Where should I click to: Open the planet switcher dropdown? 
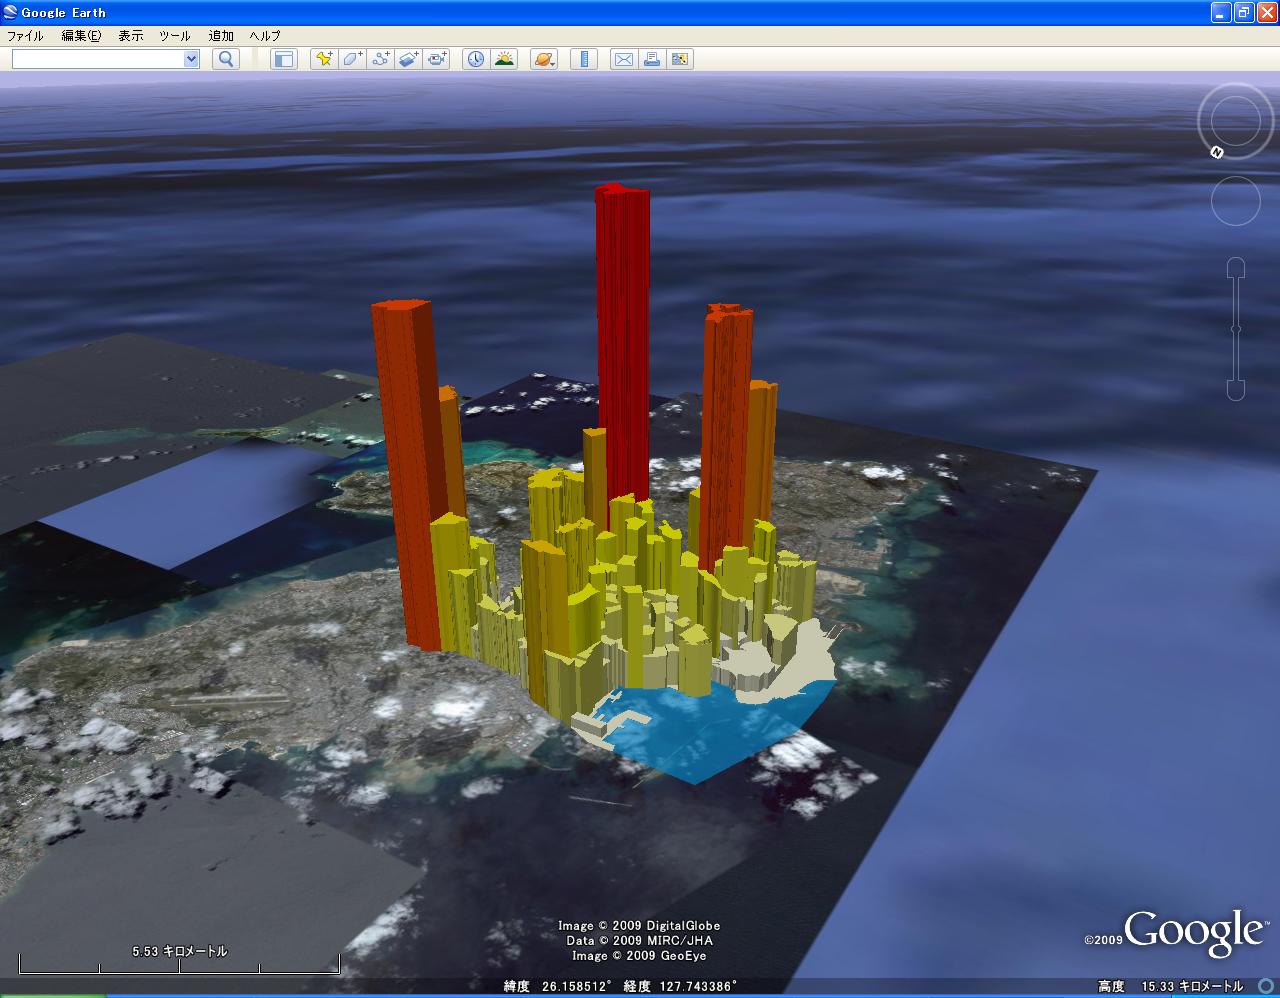(544, 59)
